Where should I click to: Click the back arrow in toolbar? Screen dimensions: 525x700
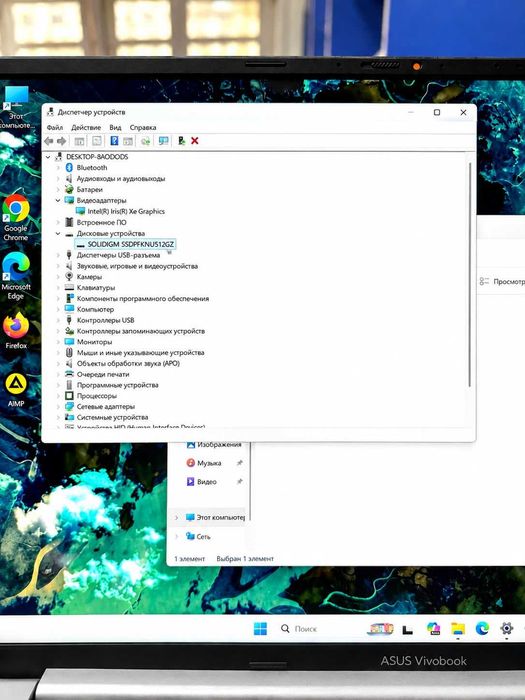pos(49,141)
